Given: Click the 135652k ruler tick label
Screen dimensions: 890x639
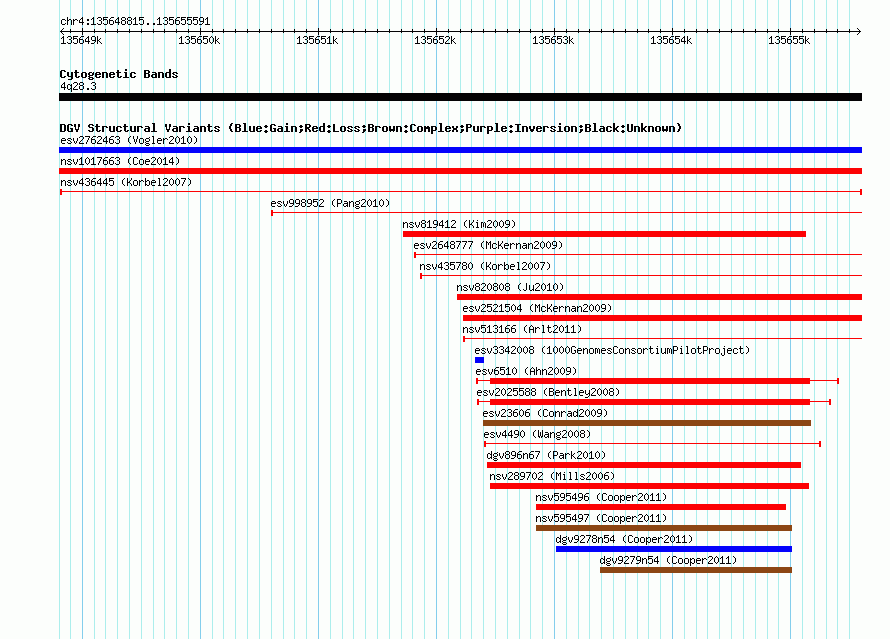Looking at the screenshot, I should click(435, 40).
